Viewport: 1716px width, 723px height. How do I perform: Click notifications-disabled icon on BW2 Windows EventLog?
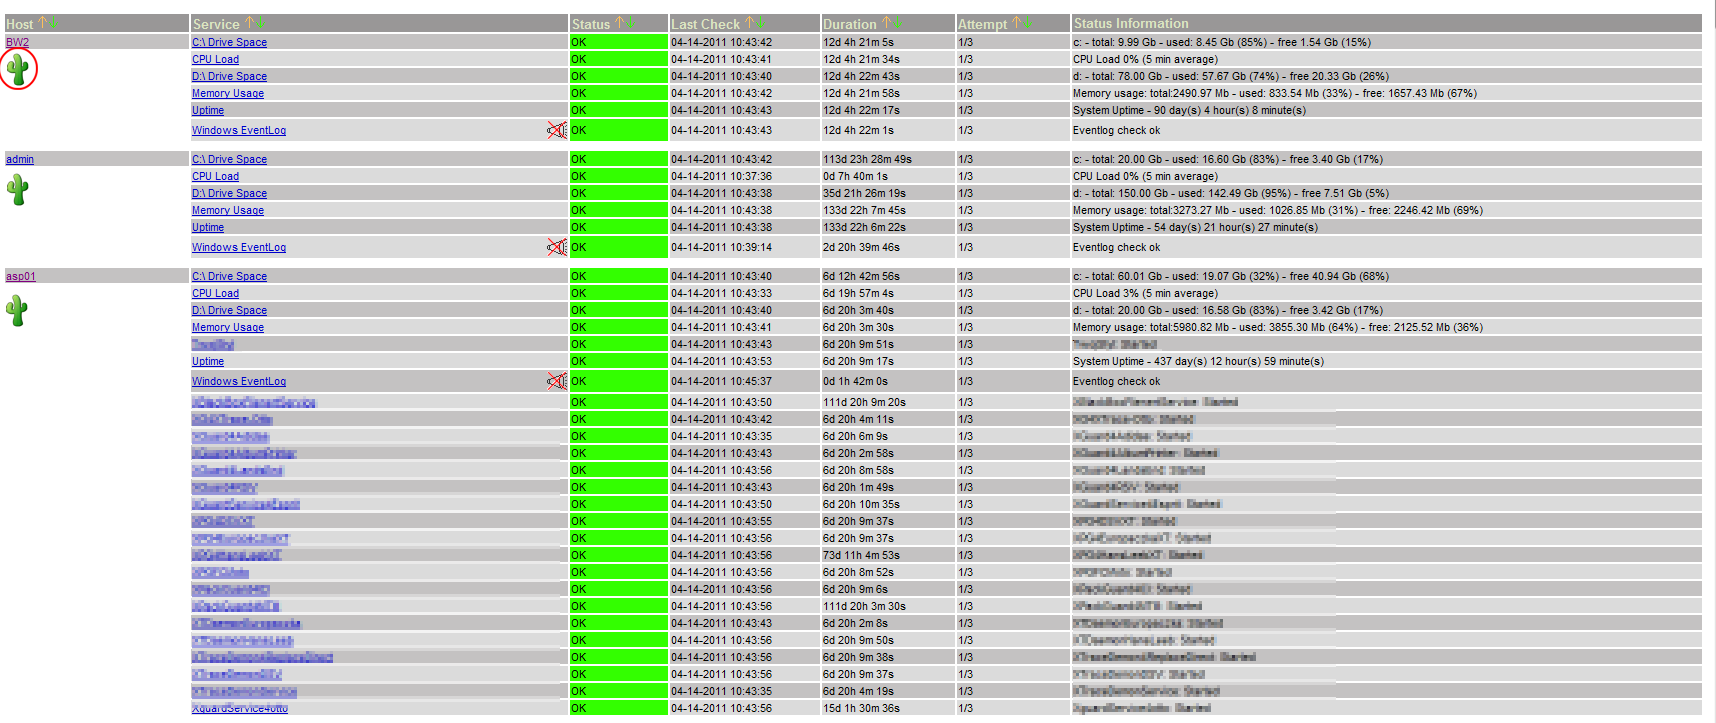click(x=557, y=130)
